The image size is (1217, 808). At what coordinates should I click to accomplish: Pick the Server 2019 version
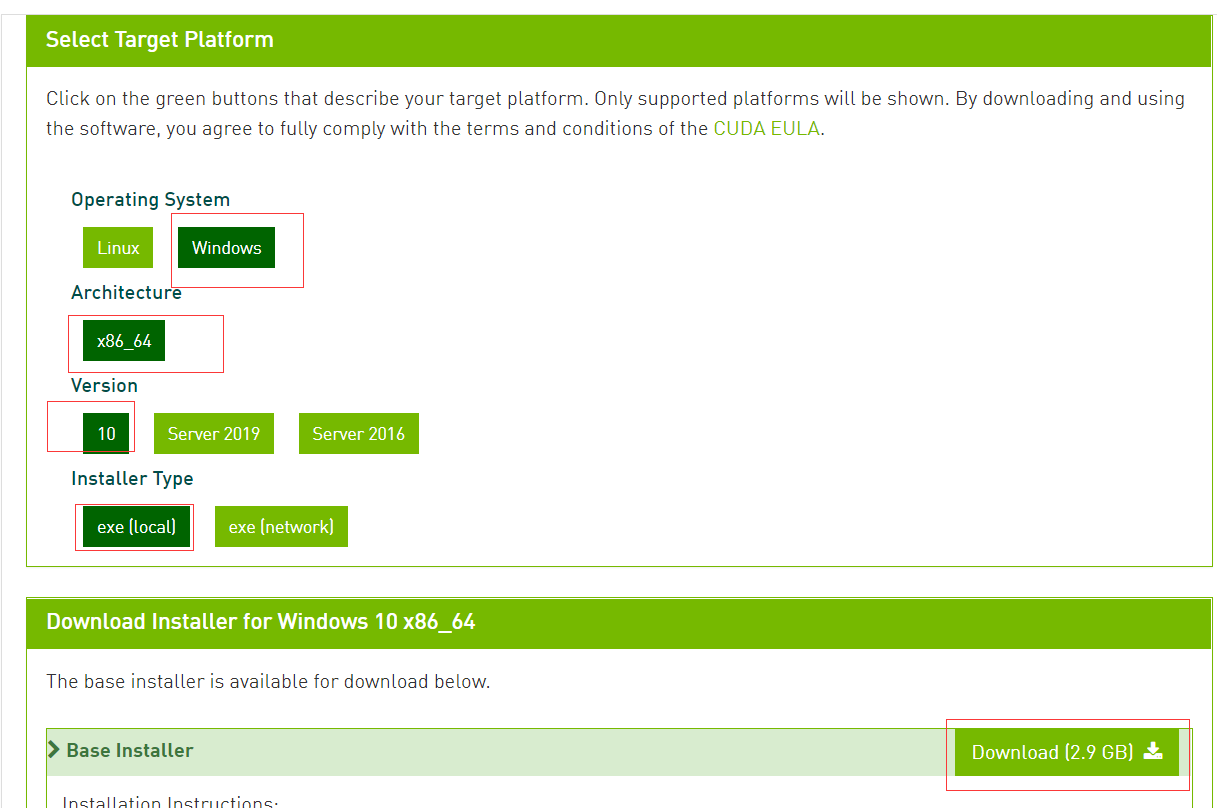(x=214, y=434)
